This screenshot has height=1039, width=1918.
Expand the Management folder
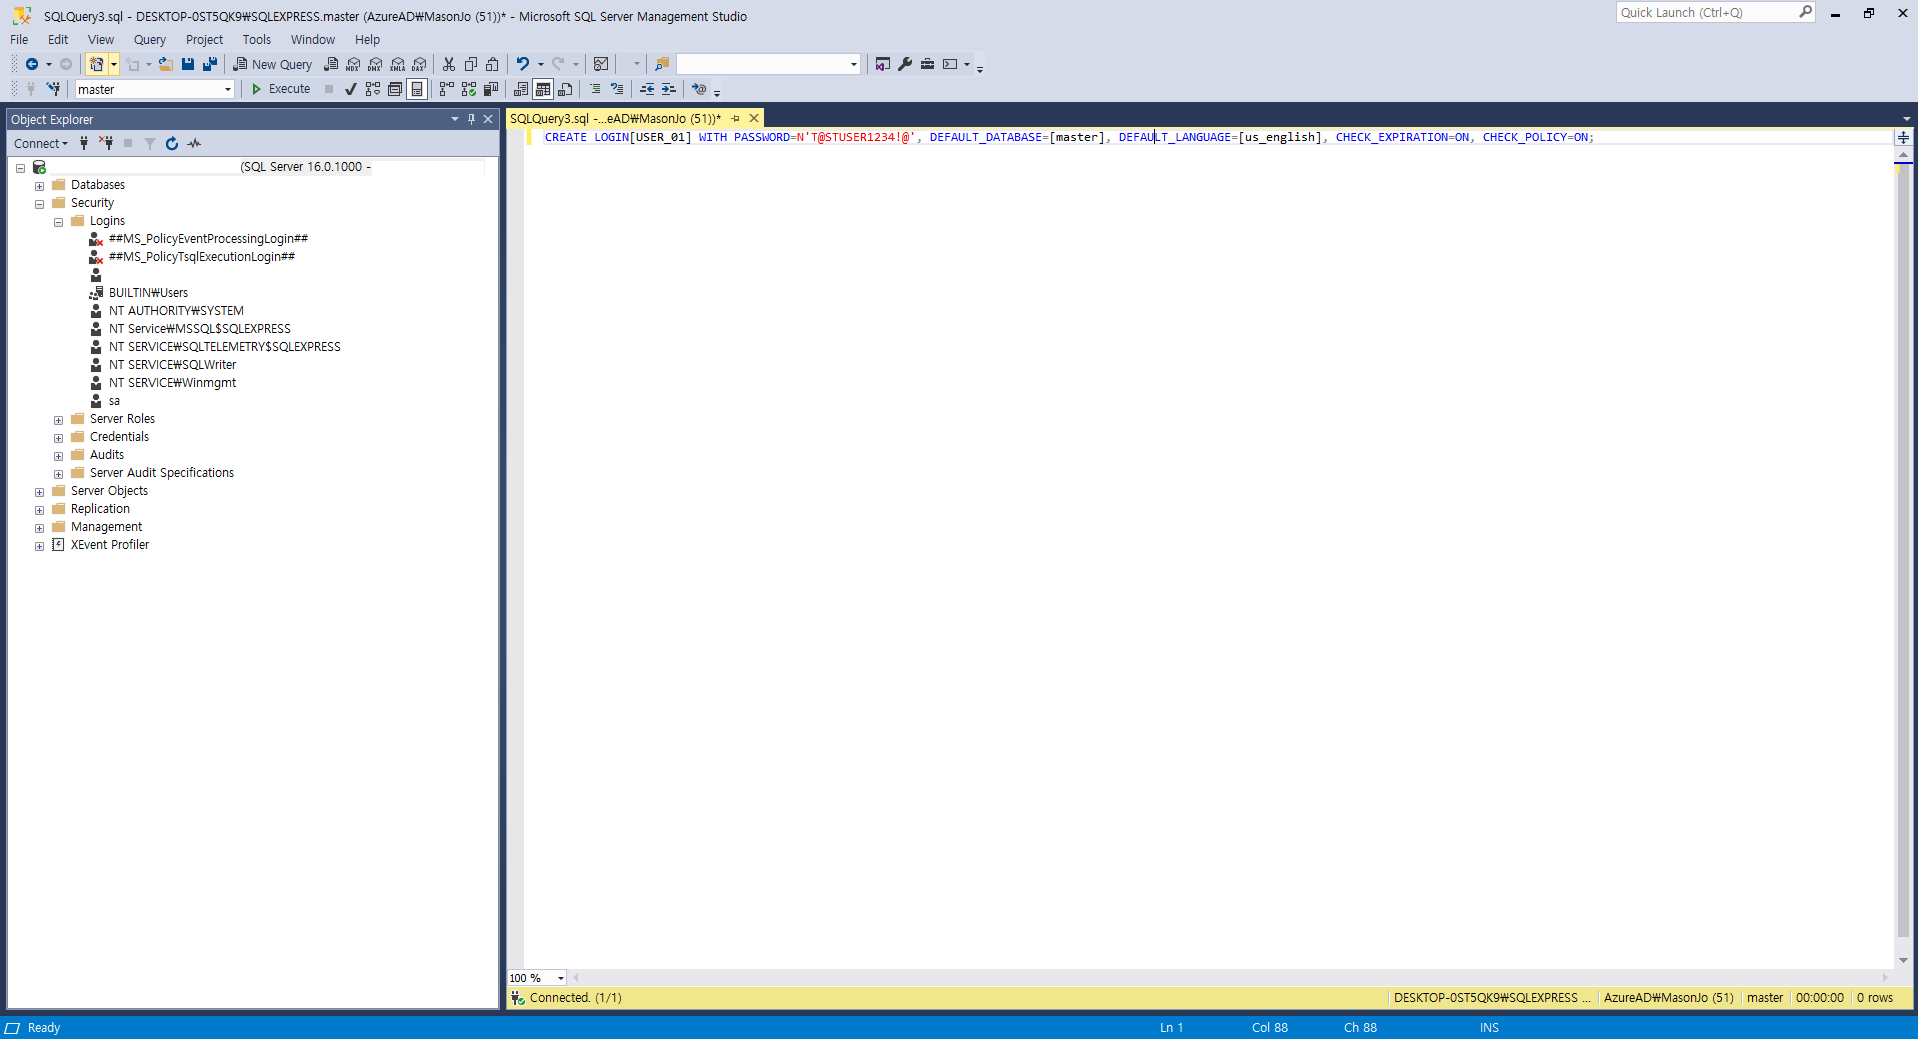click(x=39, y=528)
